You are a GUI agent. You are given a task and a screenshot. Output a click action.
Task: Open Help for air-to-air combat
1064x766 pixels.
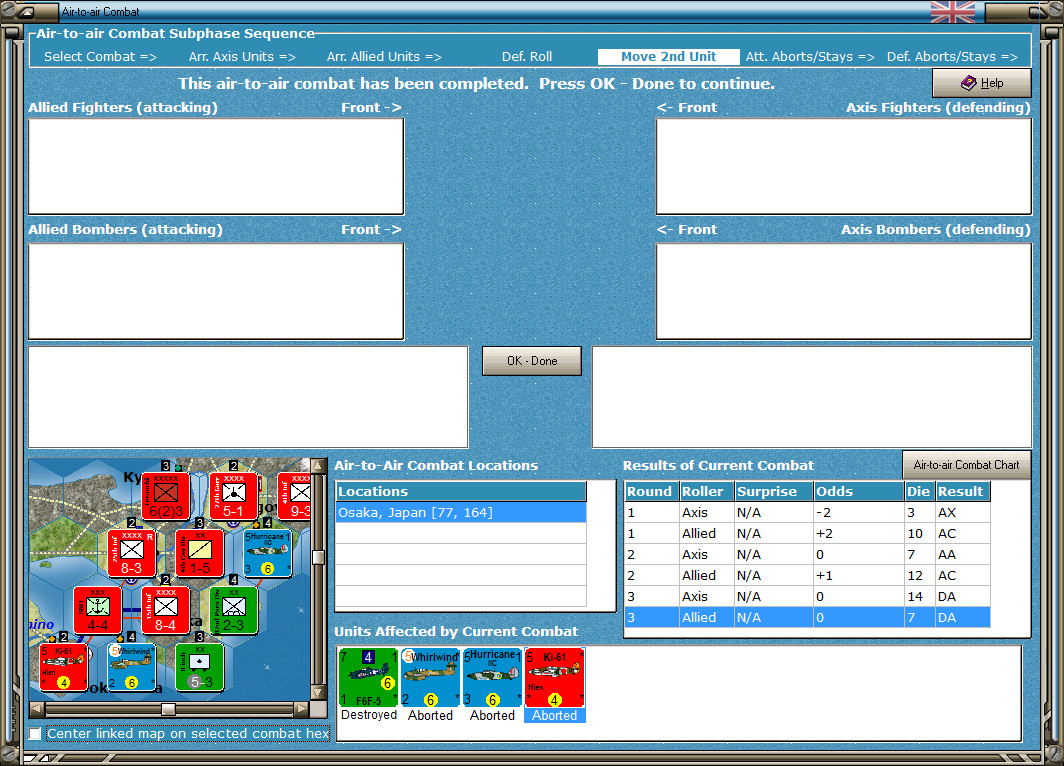(982, 83)
